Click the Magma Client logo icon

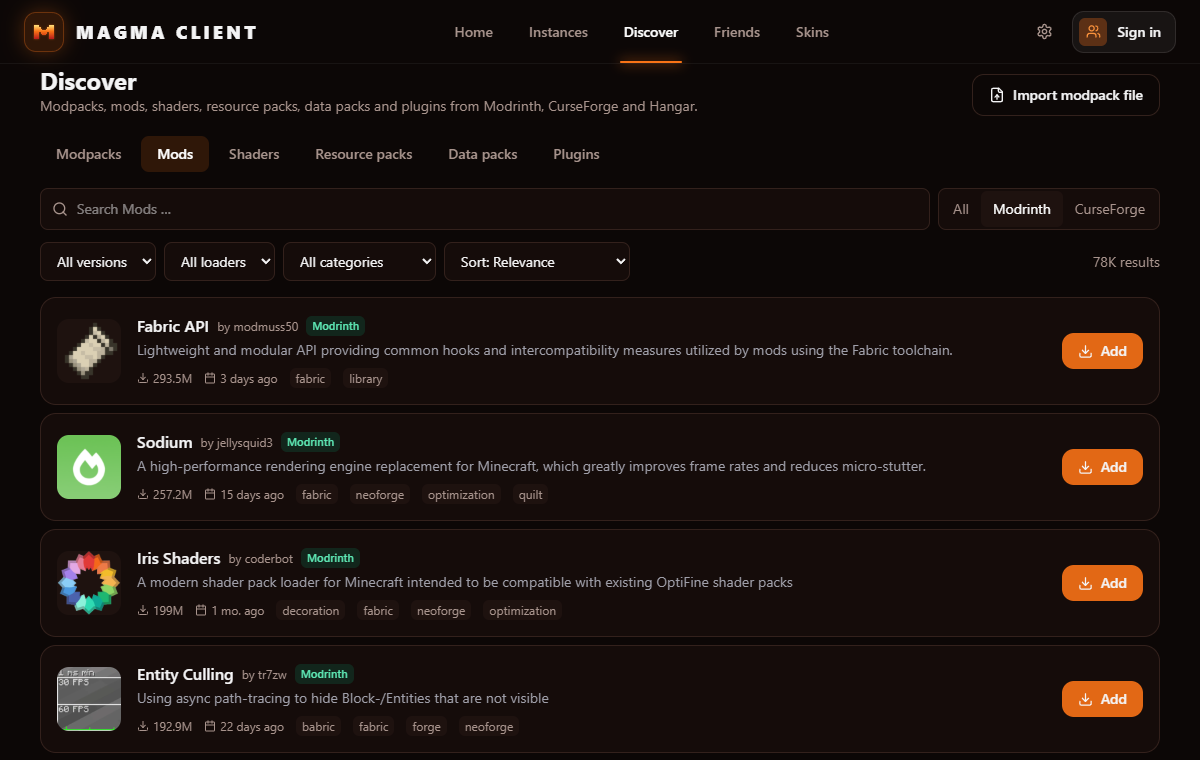pyautogui.click(x=44, y=32)
